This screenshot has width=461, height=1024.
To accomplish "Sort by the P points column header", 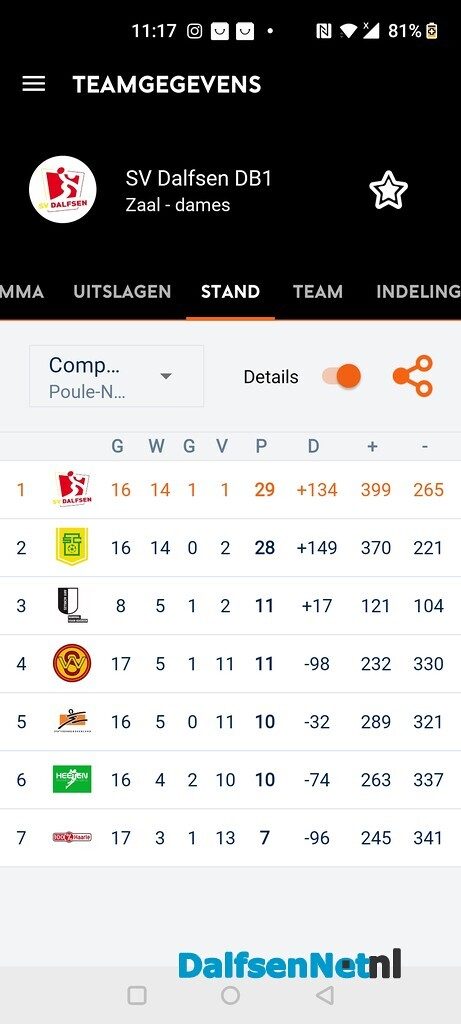I will (261, 446).
